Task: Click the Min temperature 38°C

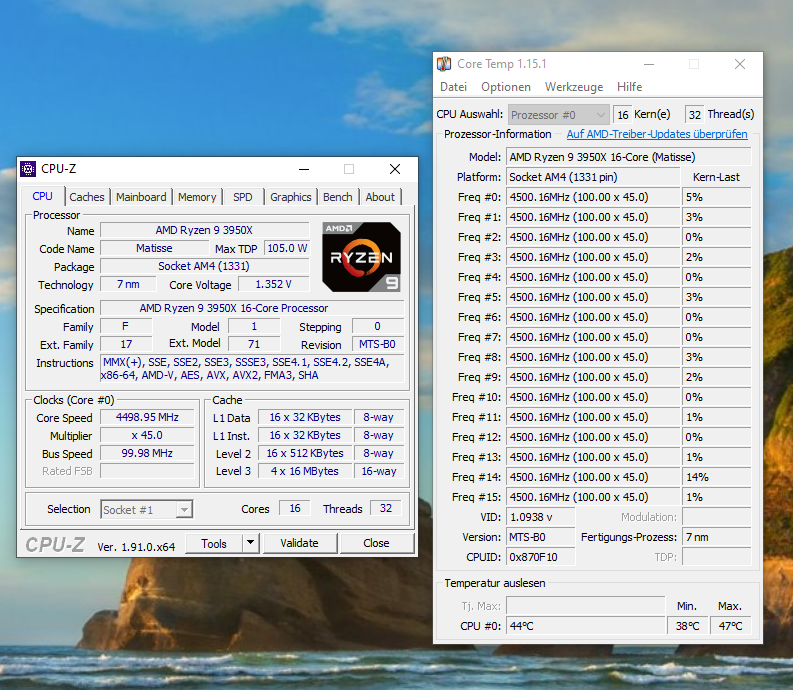Action: (688, 626)
